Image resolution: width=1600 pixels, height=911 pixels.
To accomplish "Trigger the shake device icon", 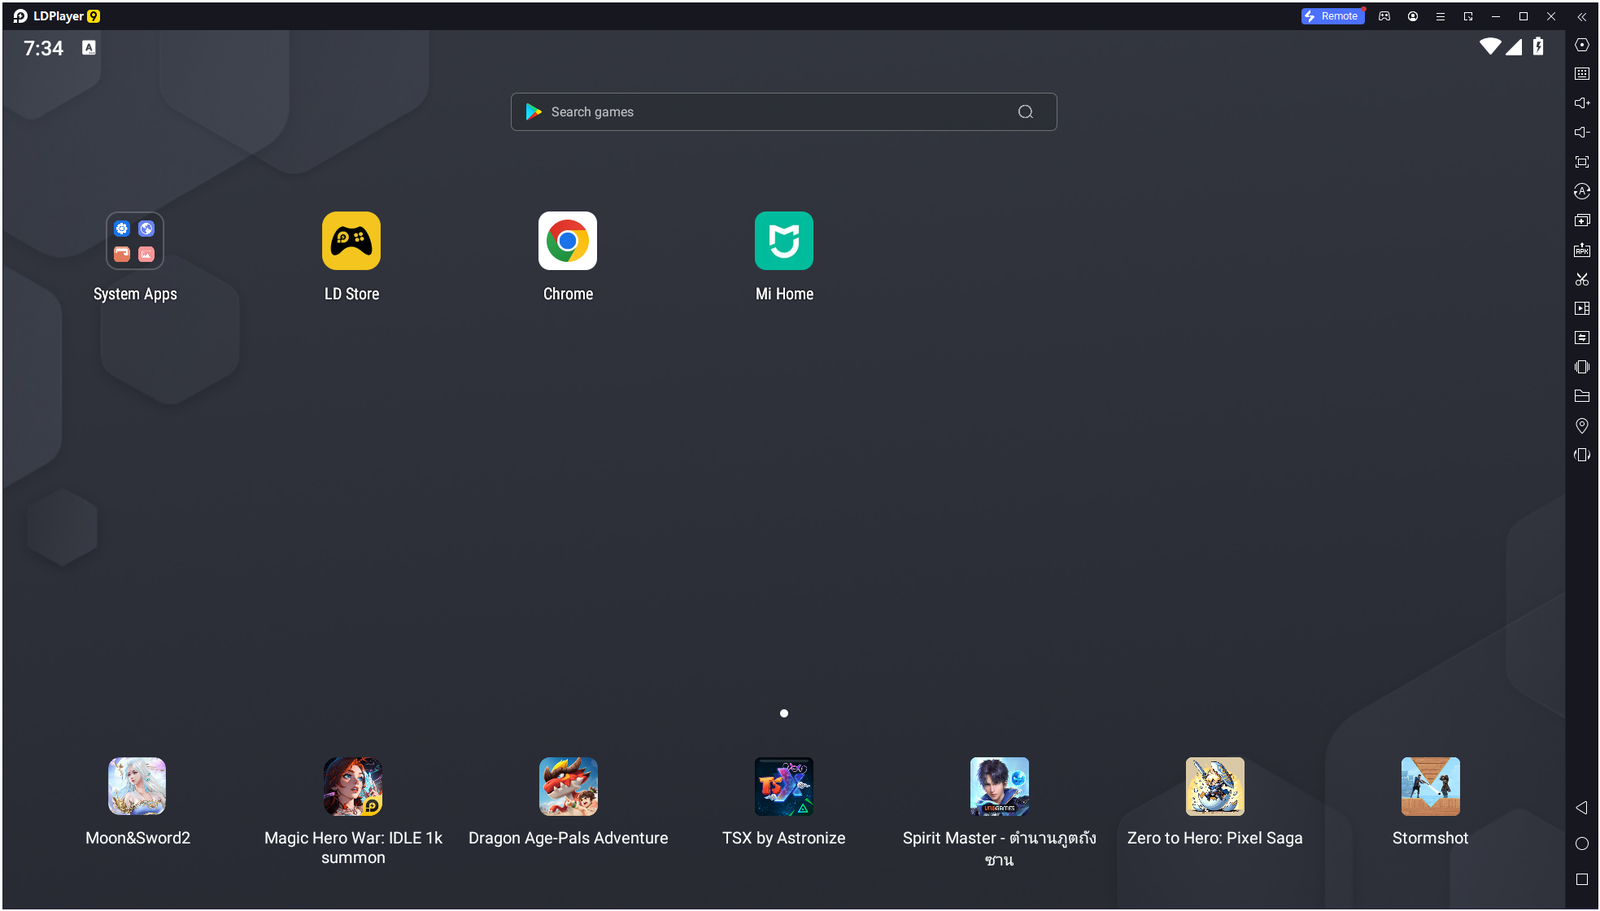I will tap(1582, 367).
